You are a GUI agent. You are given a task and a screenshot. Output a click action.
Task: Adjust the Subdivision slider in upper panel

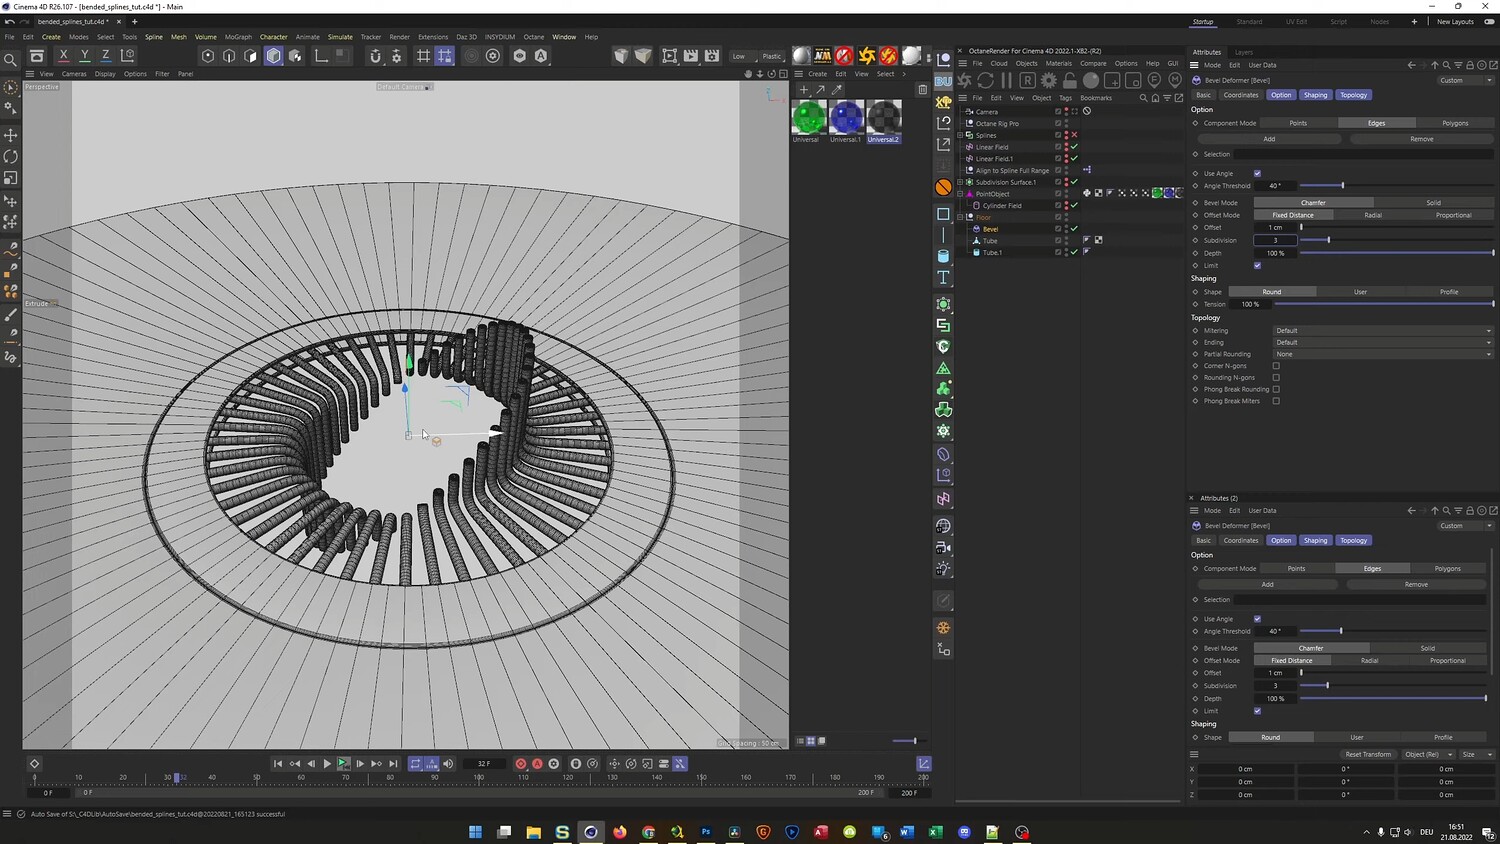[x=1396, y=241]
